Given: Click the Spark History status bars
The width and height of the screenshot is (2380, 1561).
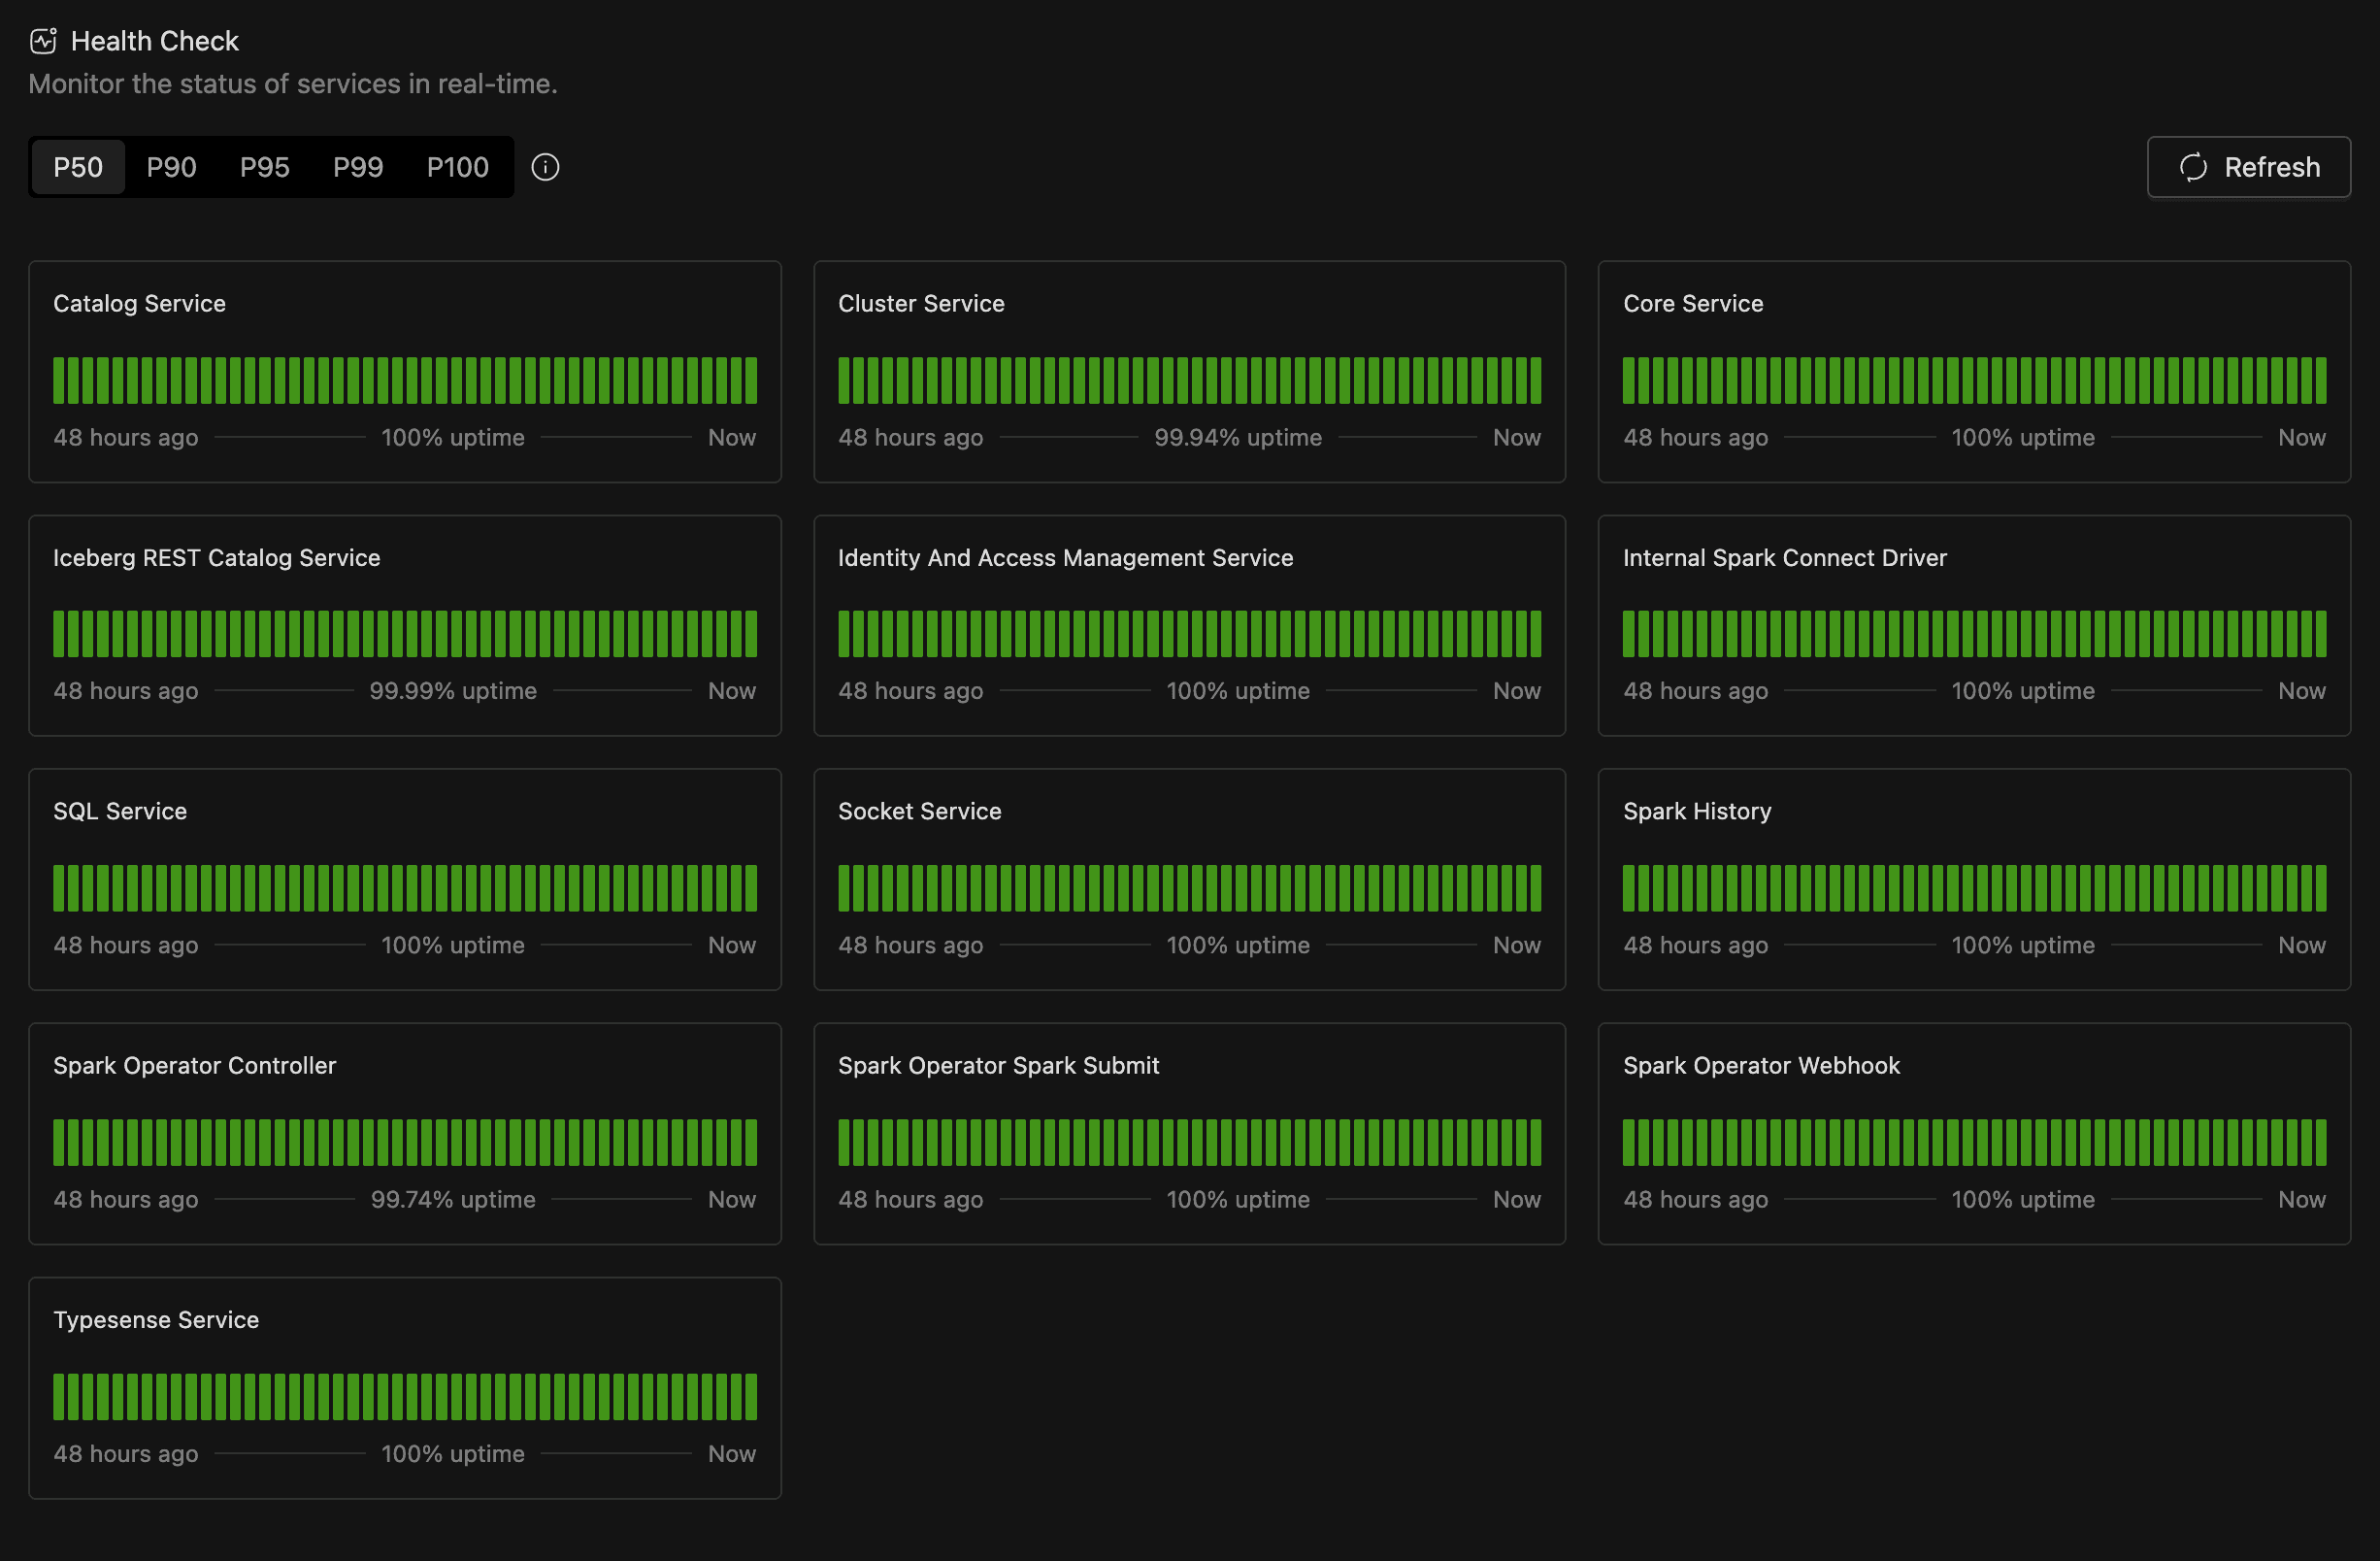Looking at the screenshot, I should (1974, 888).
